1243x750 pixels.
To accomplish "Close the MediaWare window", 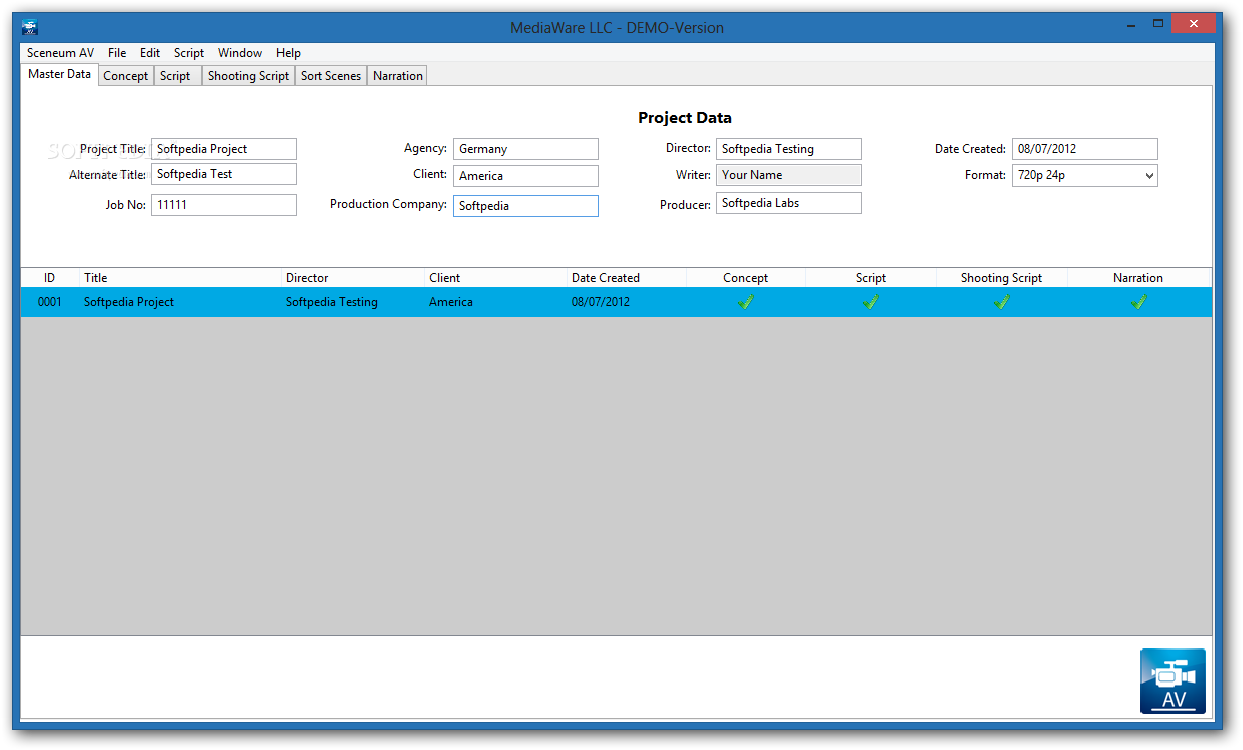I will 1193,24.
